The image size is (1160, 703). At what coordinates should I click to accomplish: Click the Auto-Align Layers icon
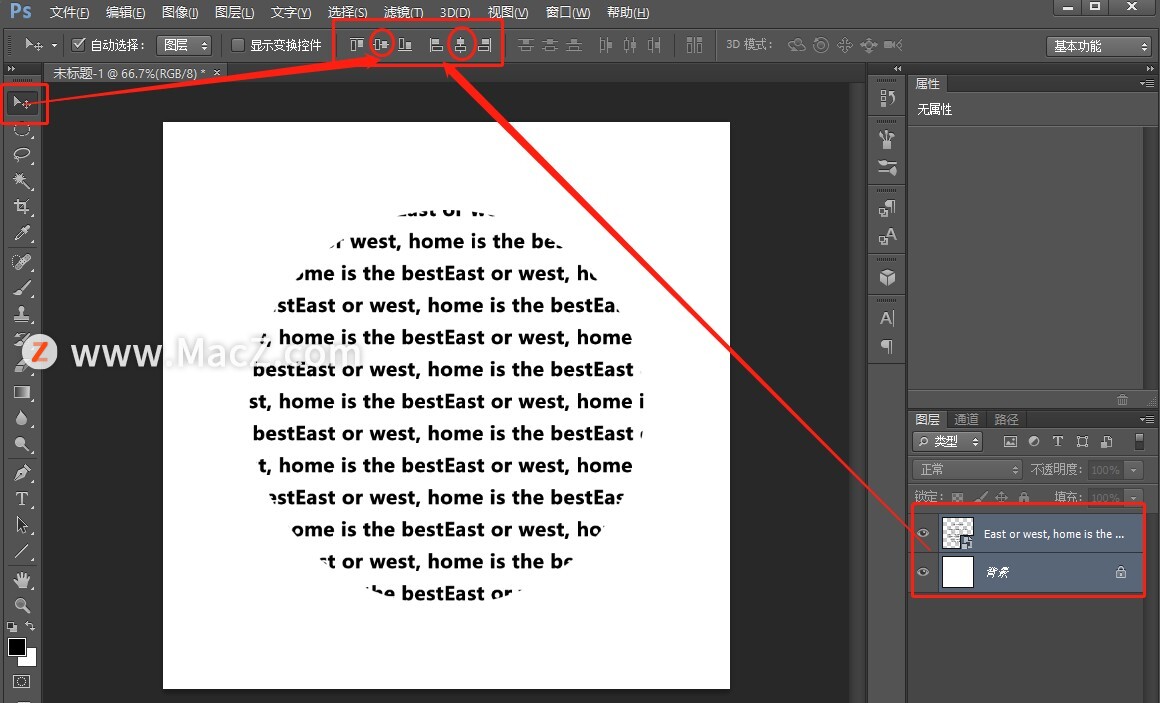(x=694, y=45)
